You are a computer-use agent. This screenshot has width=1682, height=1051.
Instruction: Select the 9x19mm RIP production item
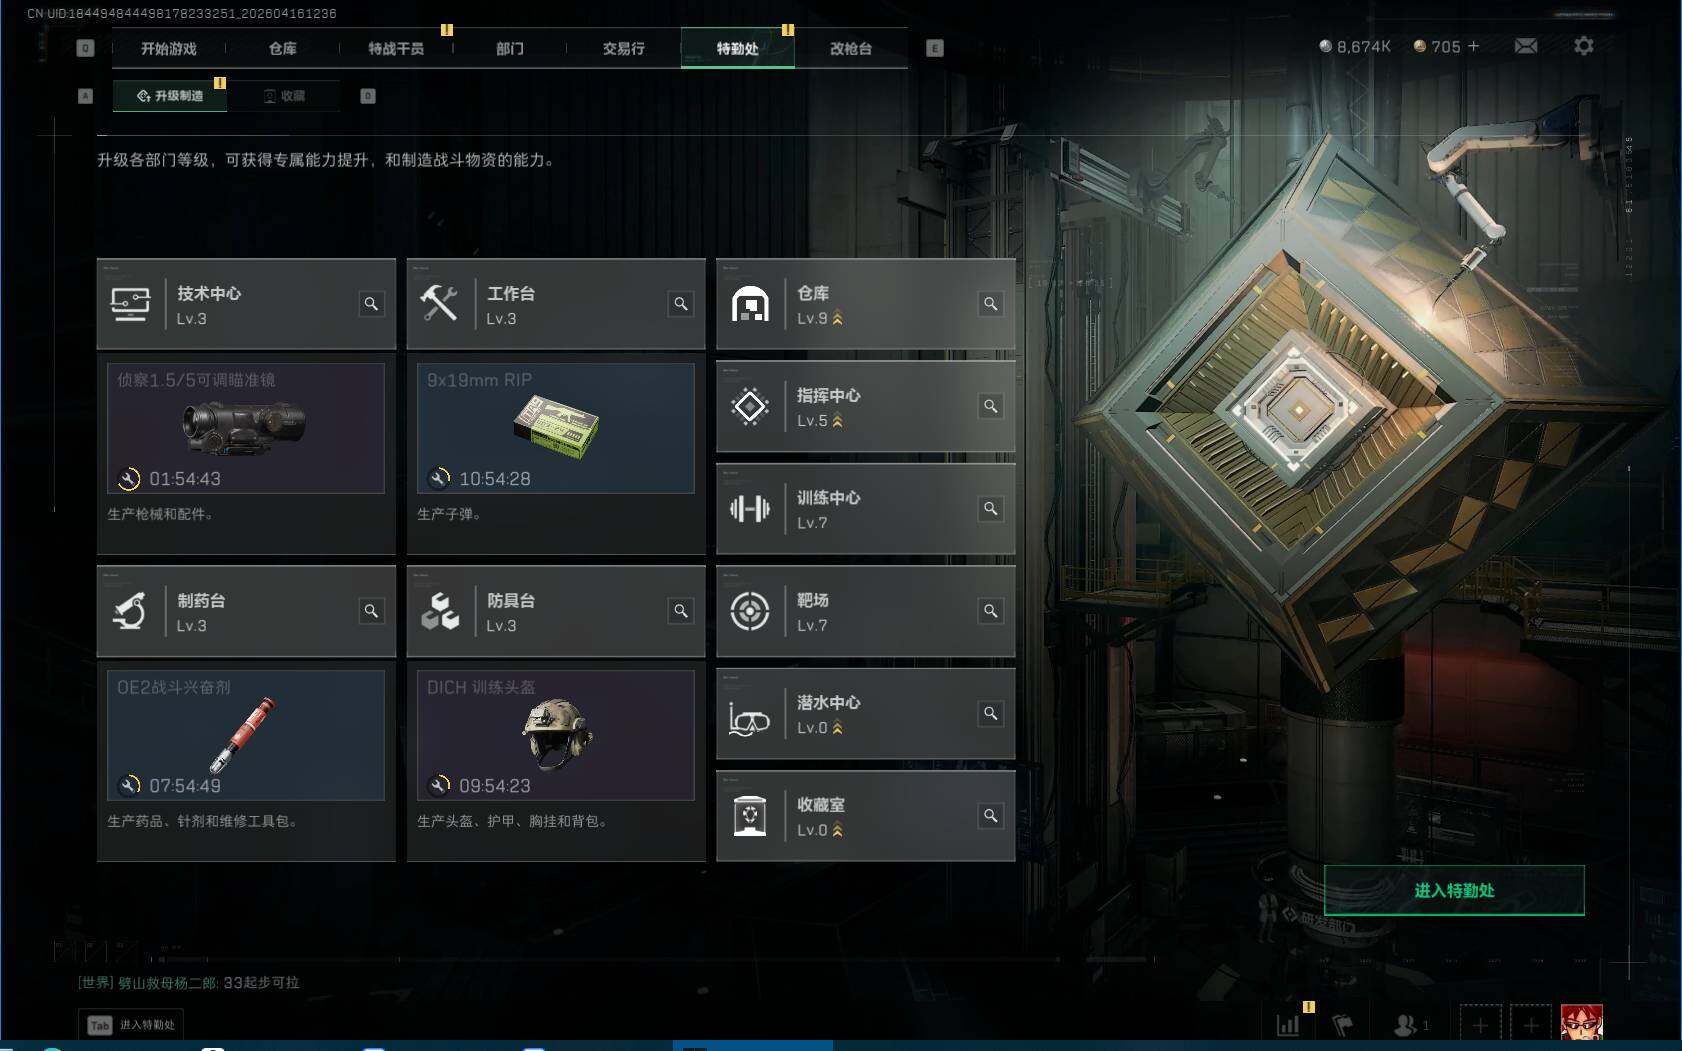556,428
